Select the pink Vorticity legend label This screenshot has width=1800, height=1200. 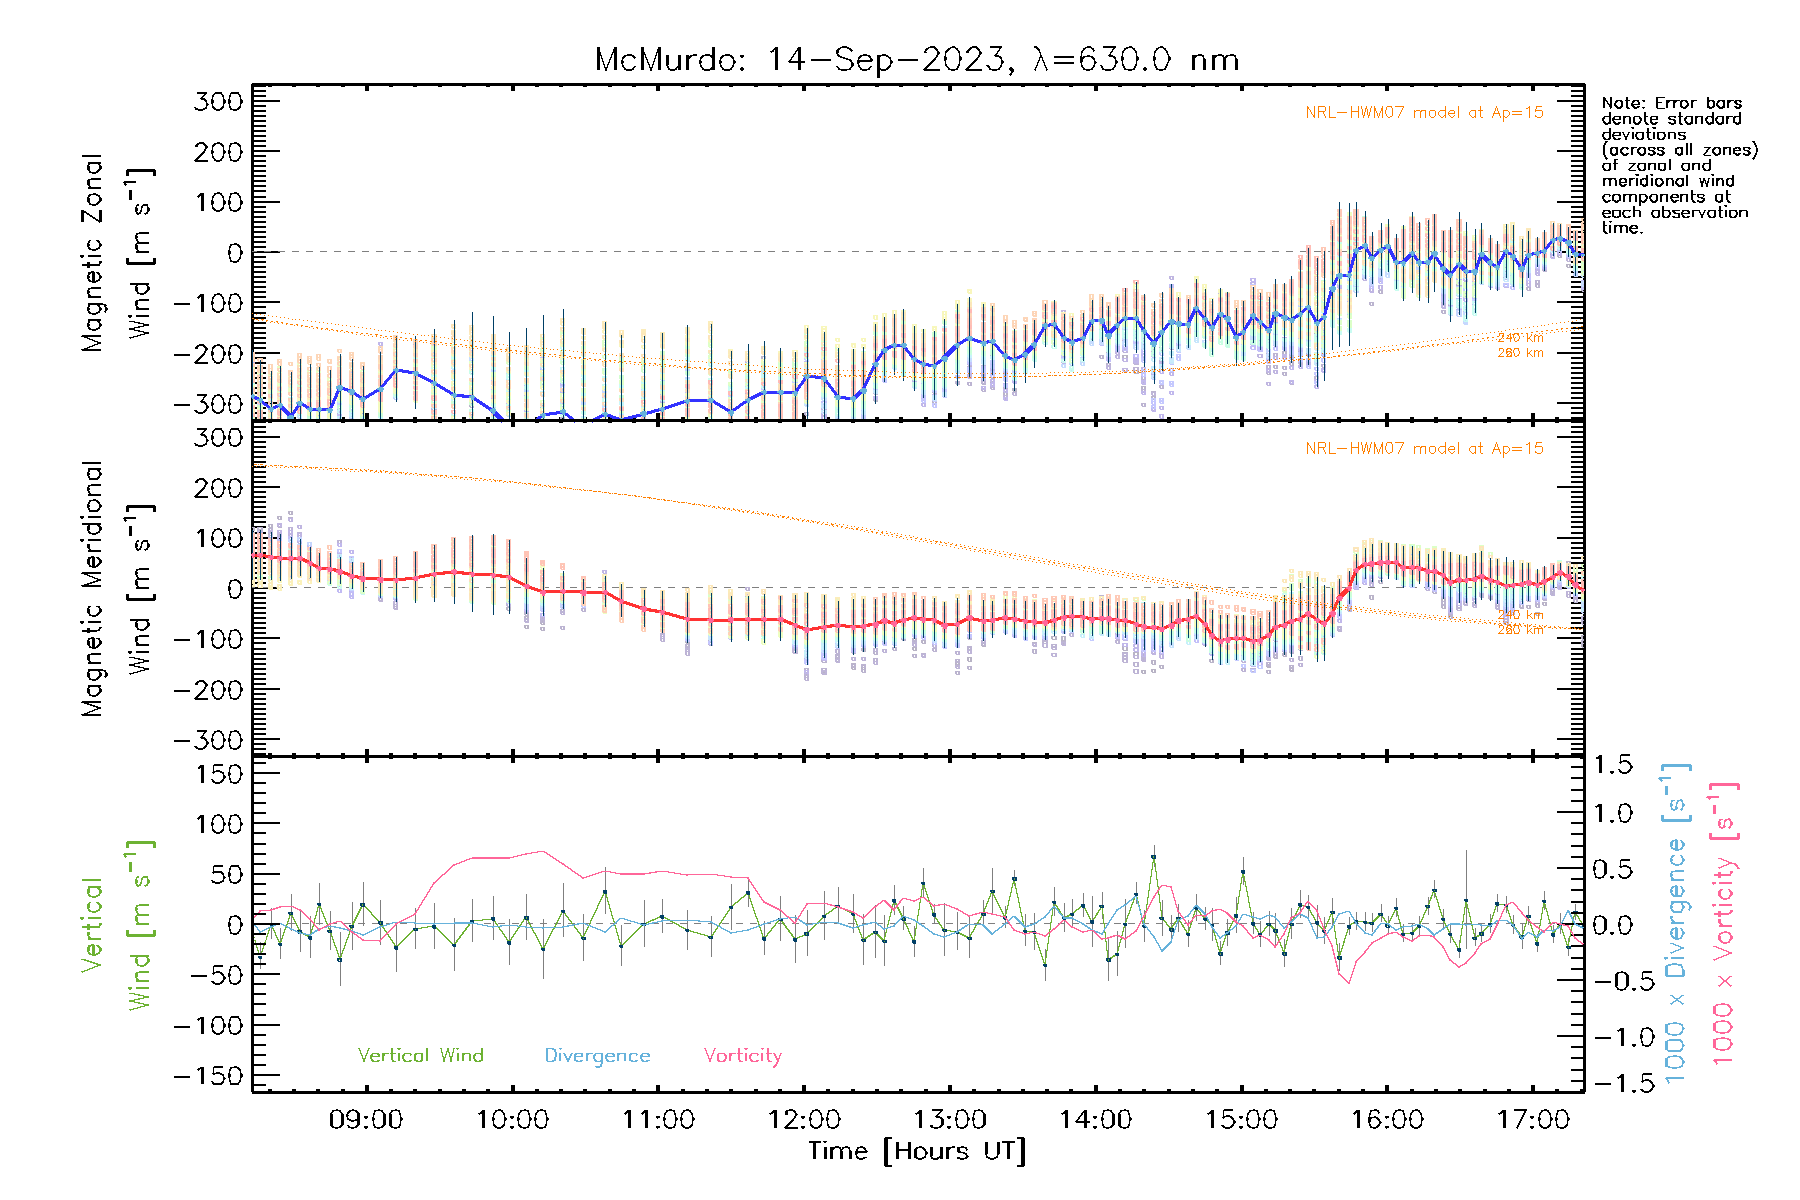coord(742,1055)
